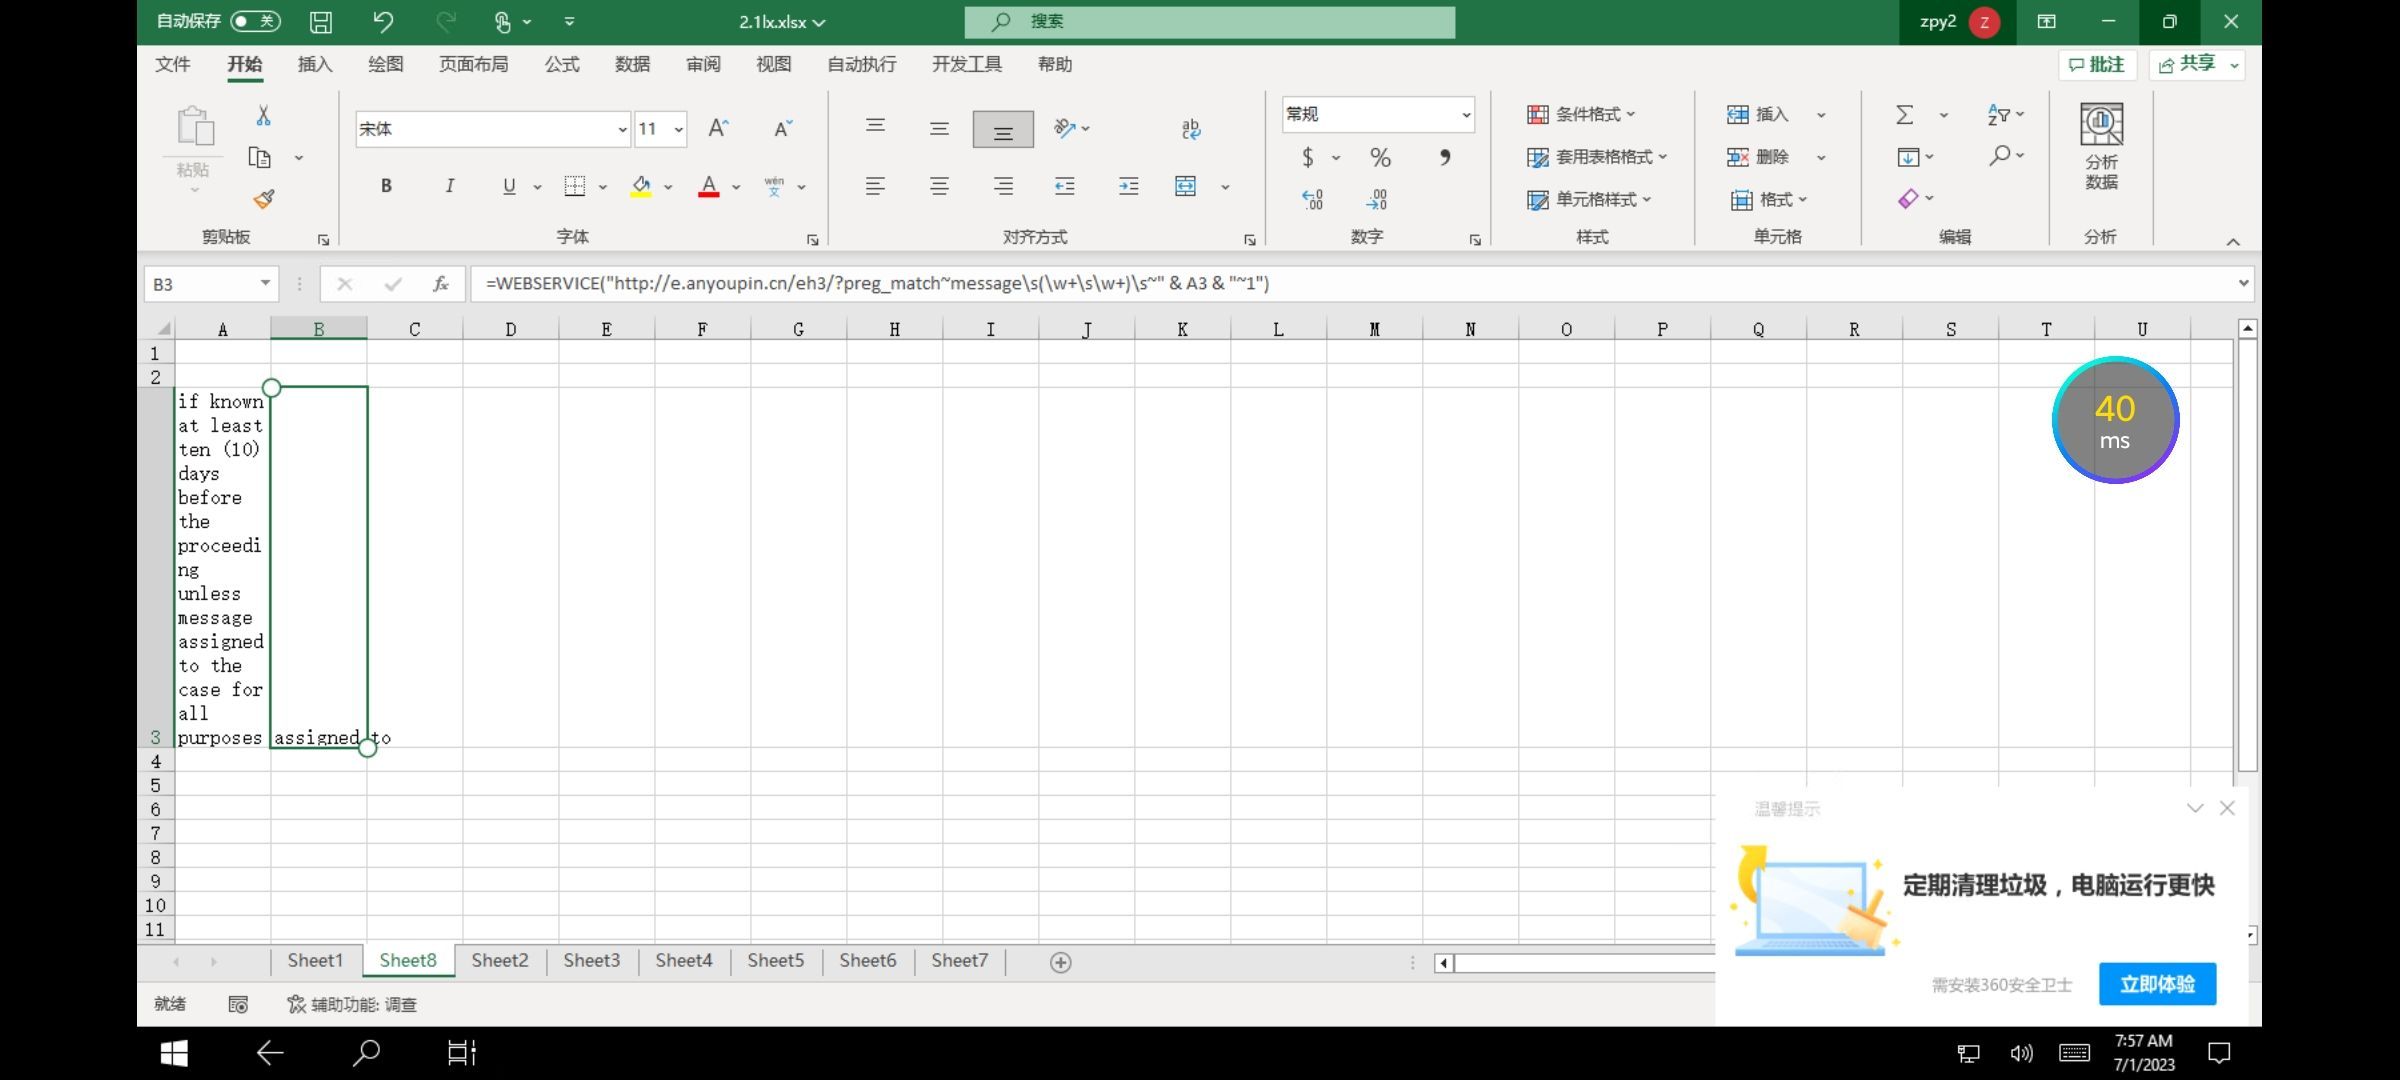Screen dimensions: 2400x1080
Task: Open the Analyze Data tool
Action: pos(2101,145)
